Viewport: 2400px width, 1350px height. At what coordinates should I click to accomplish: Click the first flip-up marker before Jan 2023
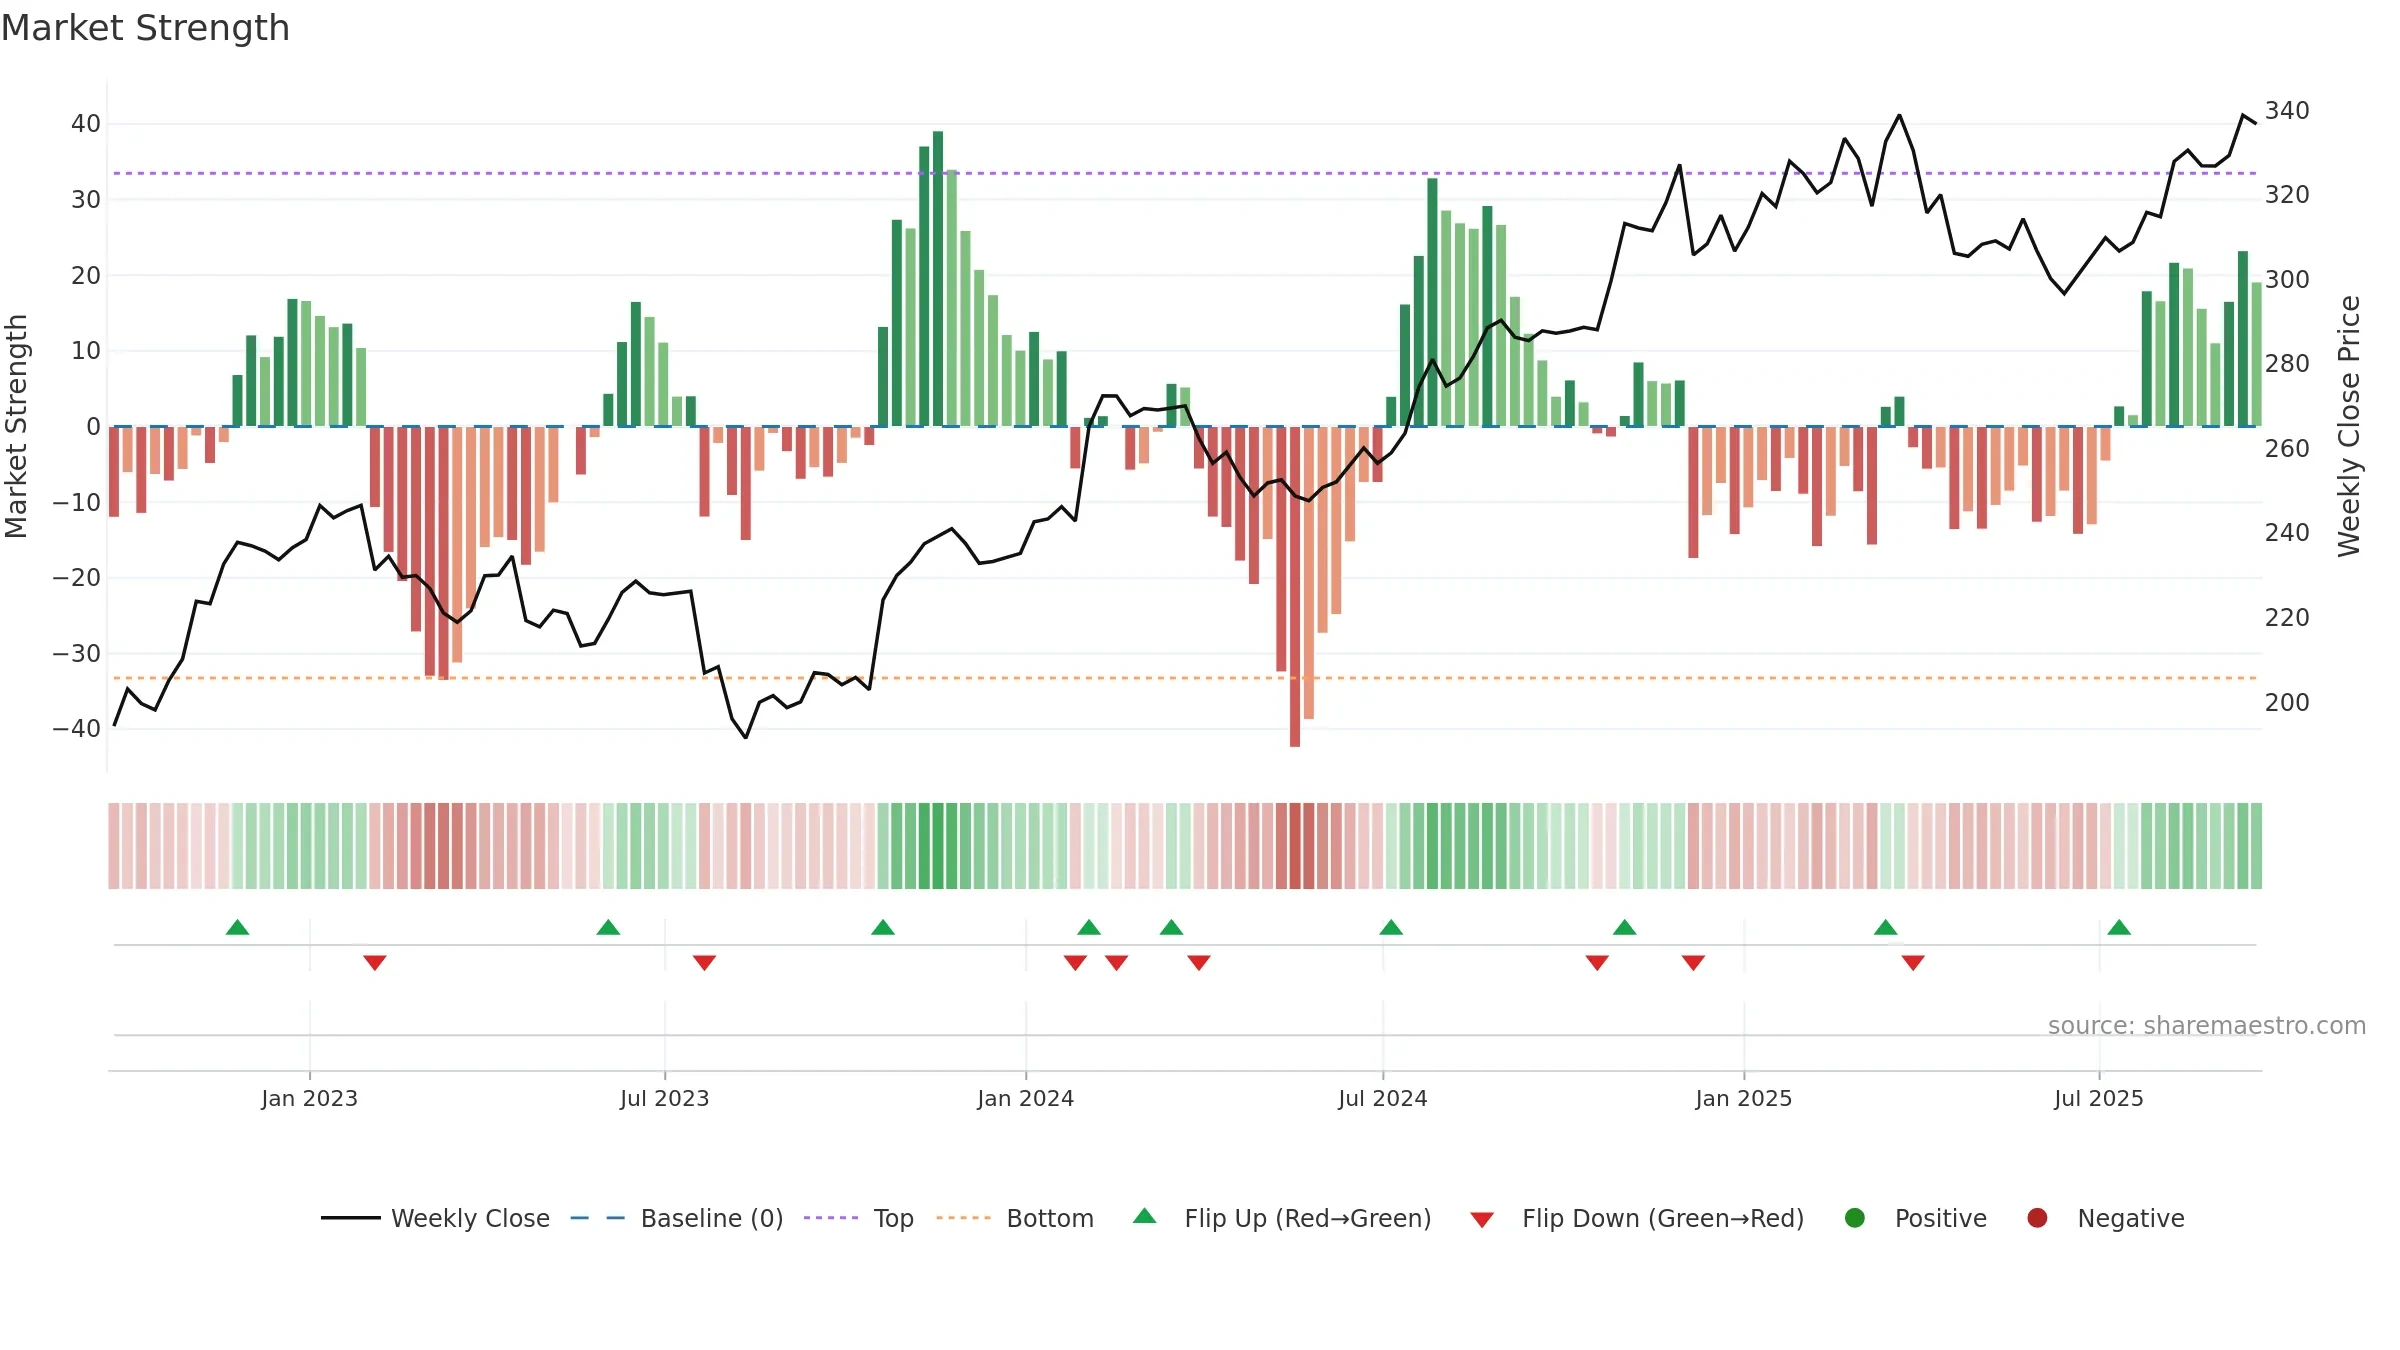[x=237, y=927]
